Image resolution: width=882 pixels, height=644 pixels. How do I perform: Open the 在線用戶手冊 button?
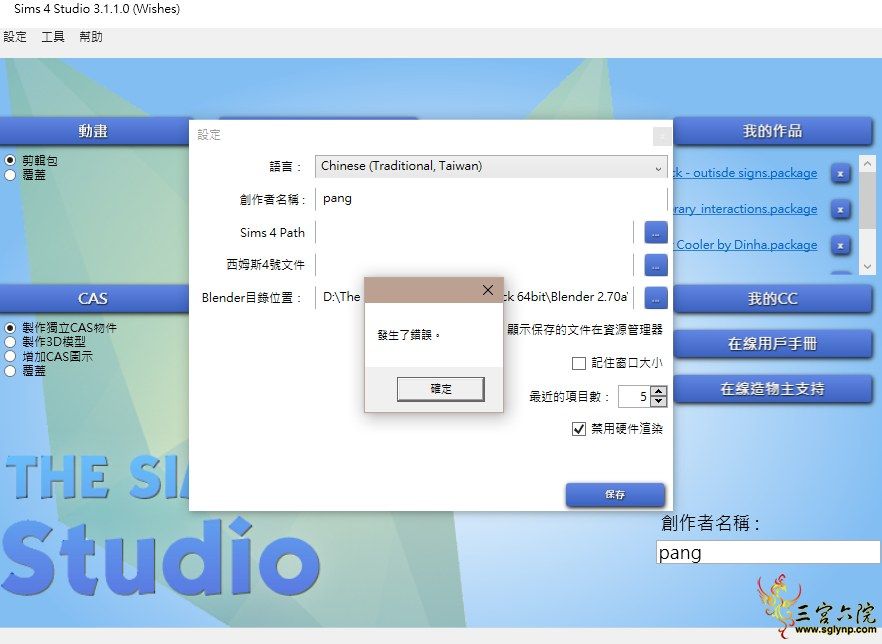[x=772, y=344]
